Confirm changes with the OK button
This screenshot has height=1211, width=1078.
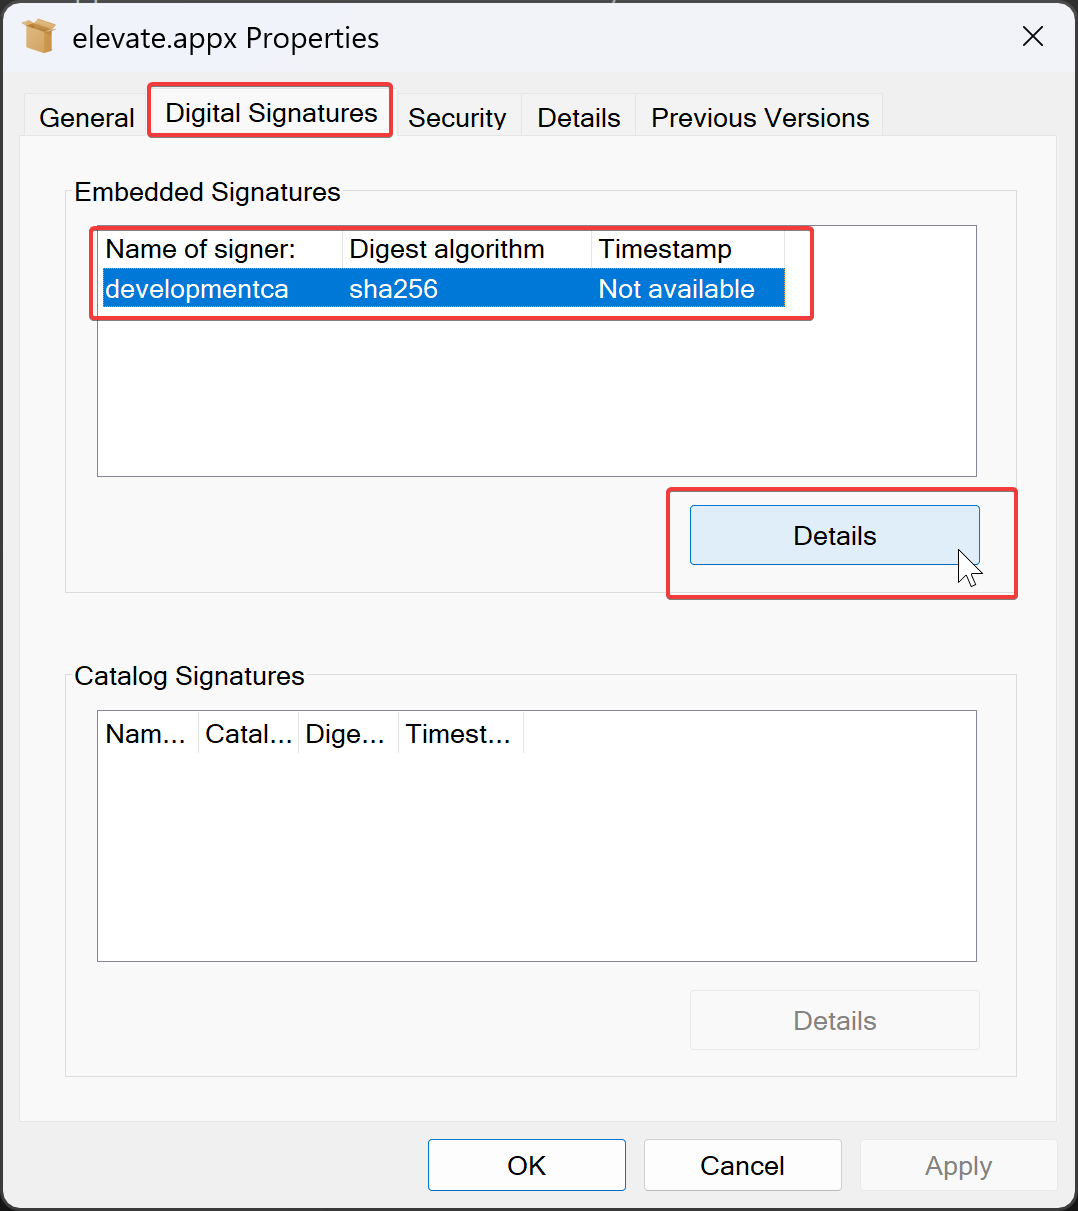pyautogui.click(x=526, y=1165)
